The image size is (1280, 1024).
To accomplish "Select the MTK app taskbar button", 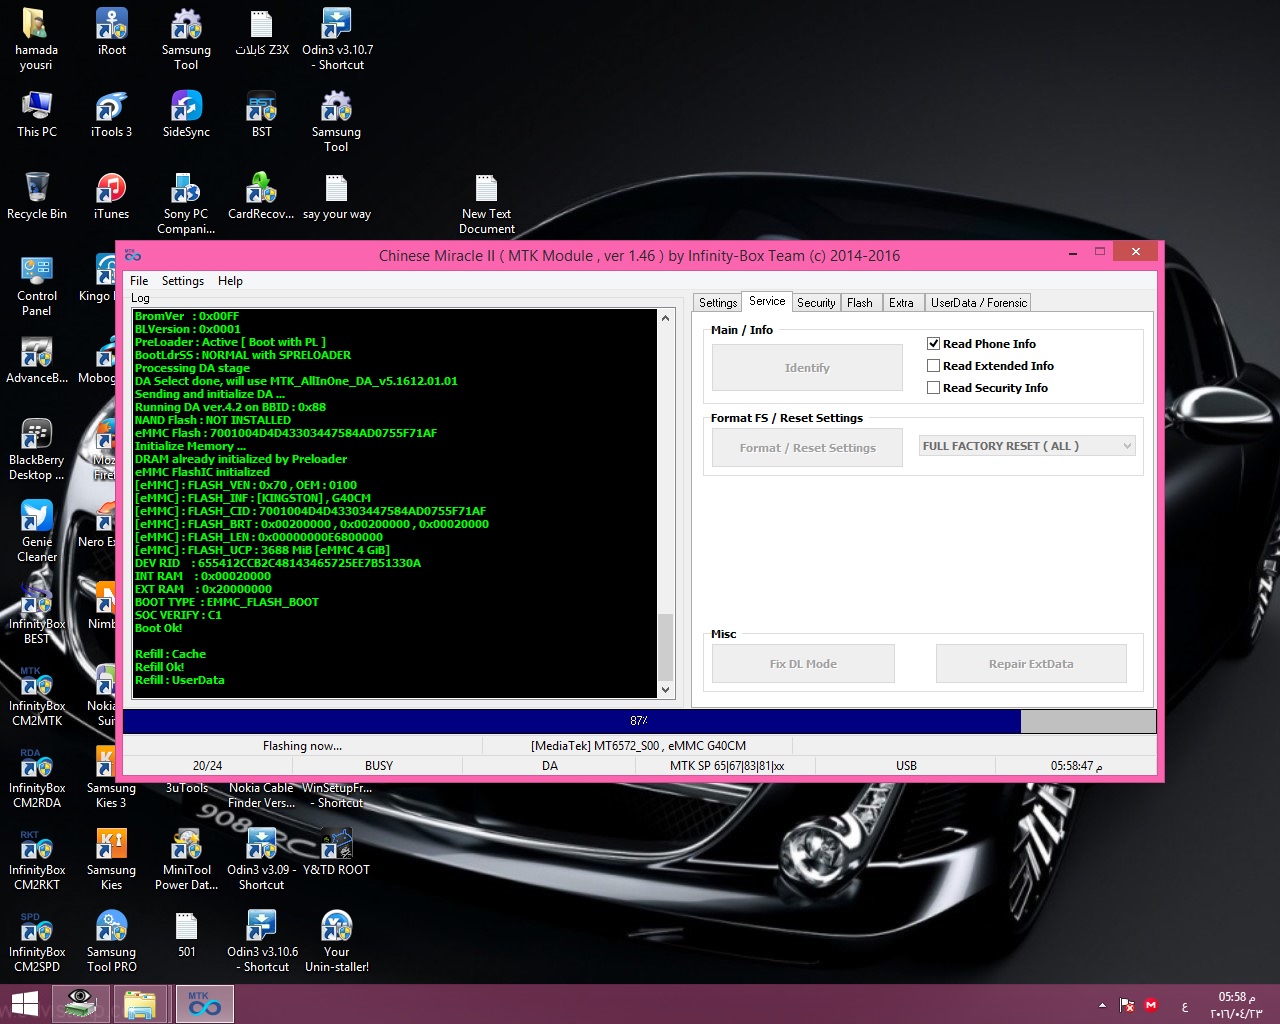I will tap(205, 1004).
